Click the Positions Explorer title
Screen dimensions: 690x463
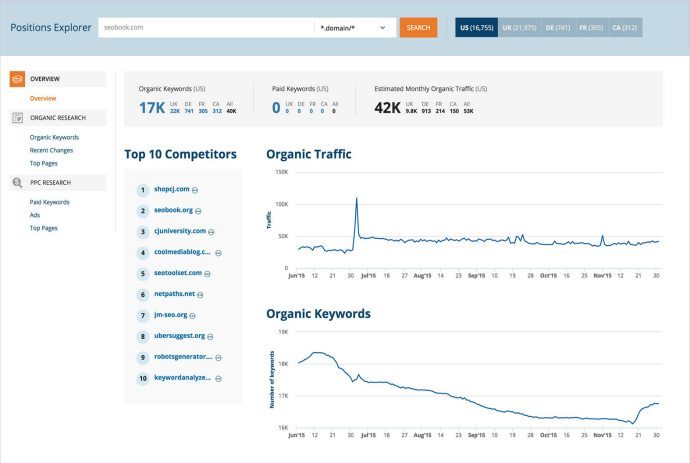pyautogui.click(x=51, y=28)
